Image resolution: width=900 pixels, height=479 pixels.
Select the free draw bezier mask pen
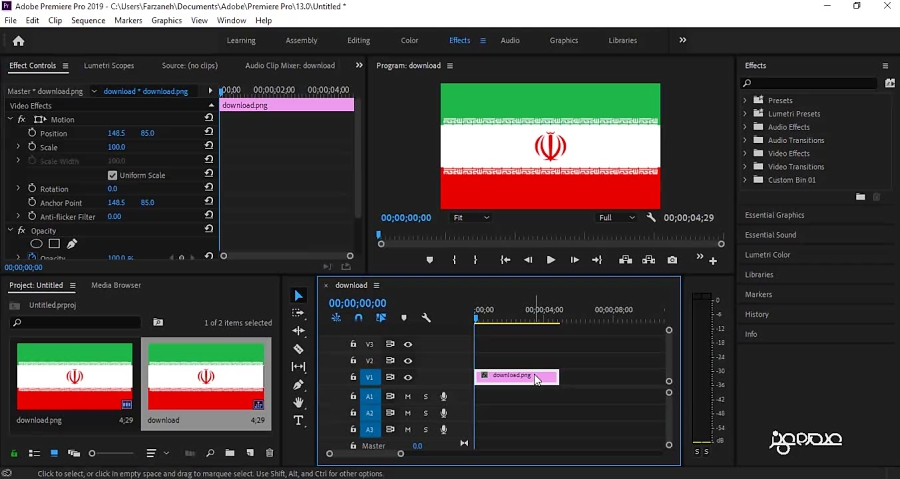pos(72,244)
